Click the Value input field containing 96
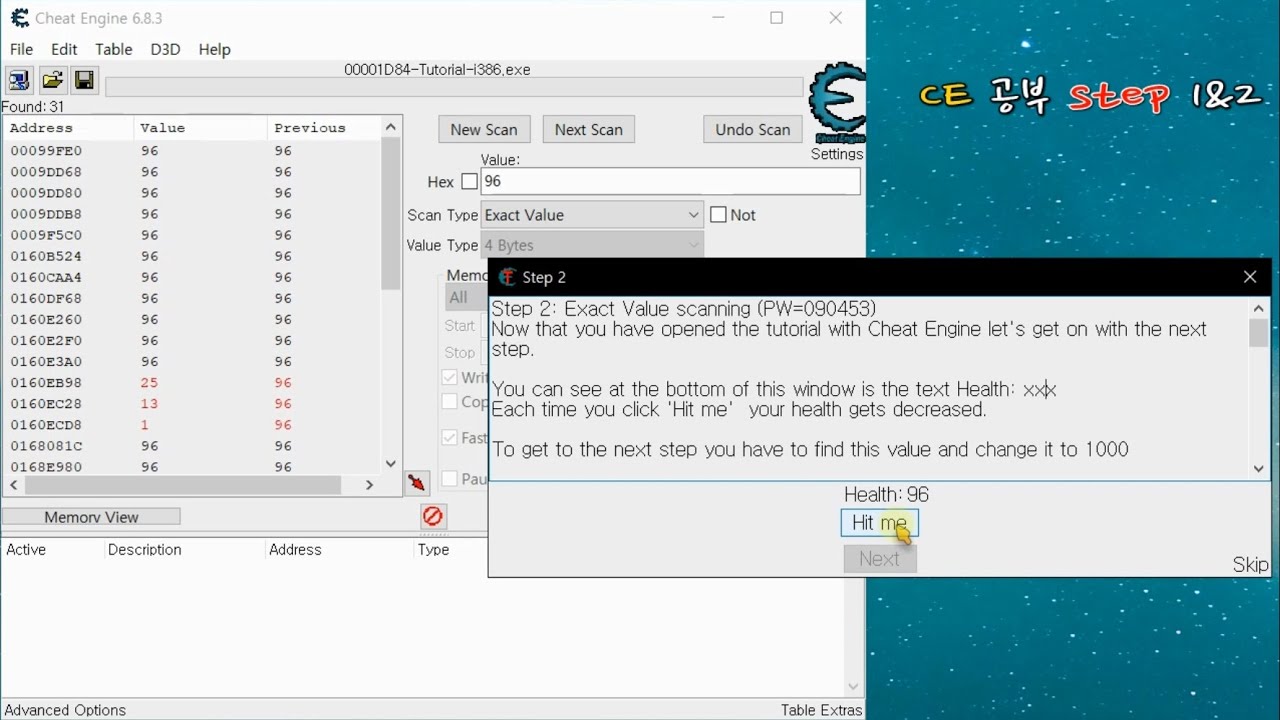The image size is (1280, 720). click(670, 182)
